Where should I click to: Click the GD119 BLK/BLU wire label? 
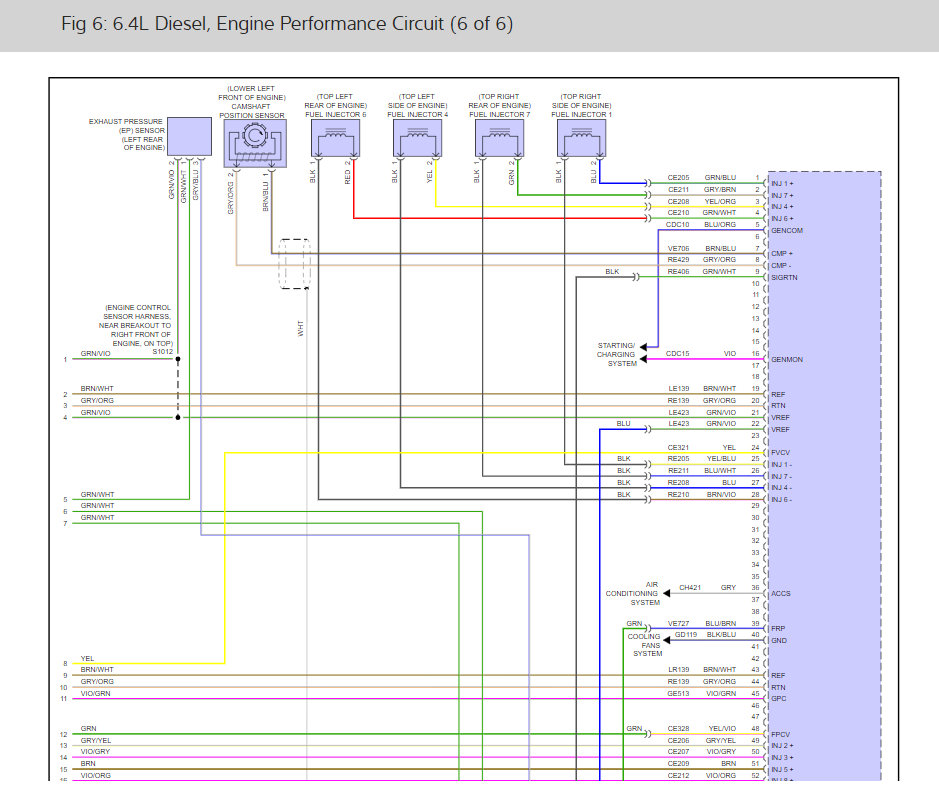tap(705, 634)
